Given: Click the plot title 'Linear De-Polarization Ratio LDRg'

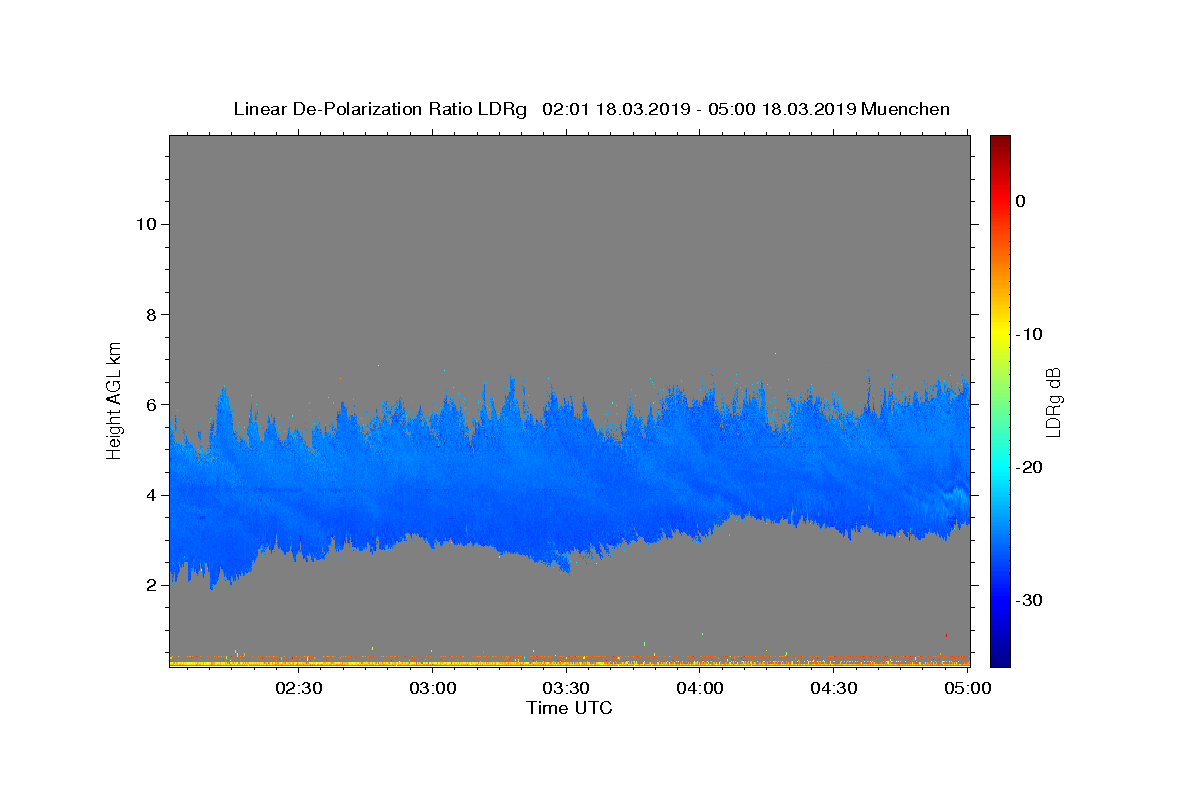Looking at the screenshot, I should (x=379, y=109).
